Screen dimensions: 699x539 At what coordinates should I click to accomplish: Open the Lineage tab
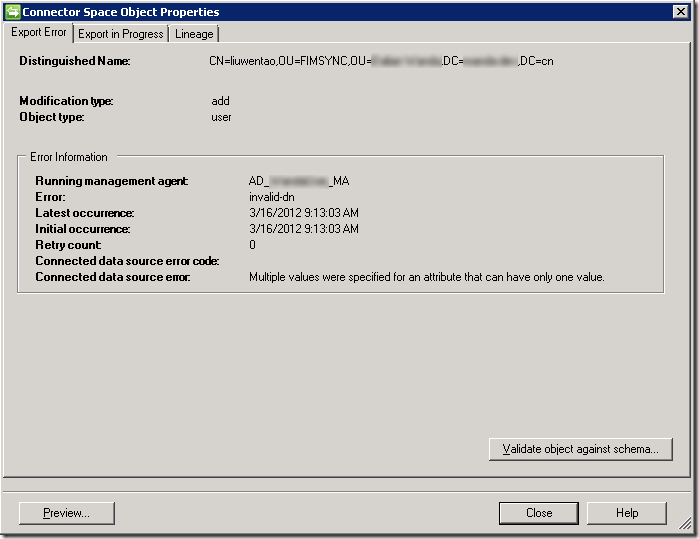(194, 34)
